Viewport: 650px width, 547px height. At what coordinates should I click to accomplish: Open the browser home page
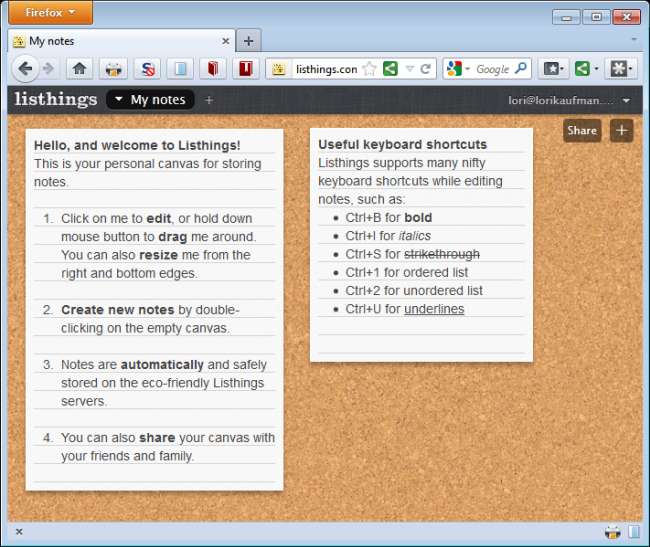80,68
